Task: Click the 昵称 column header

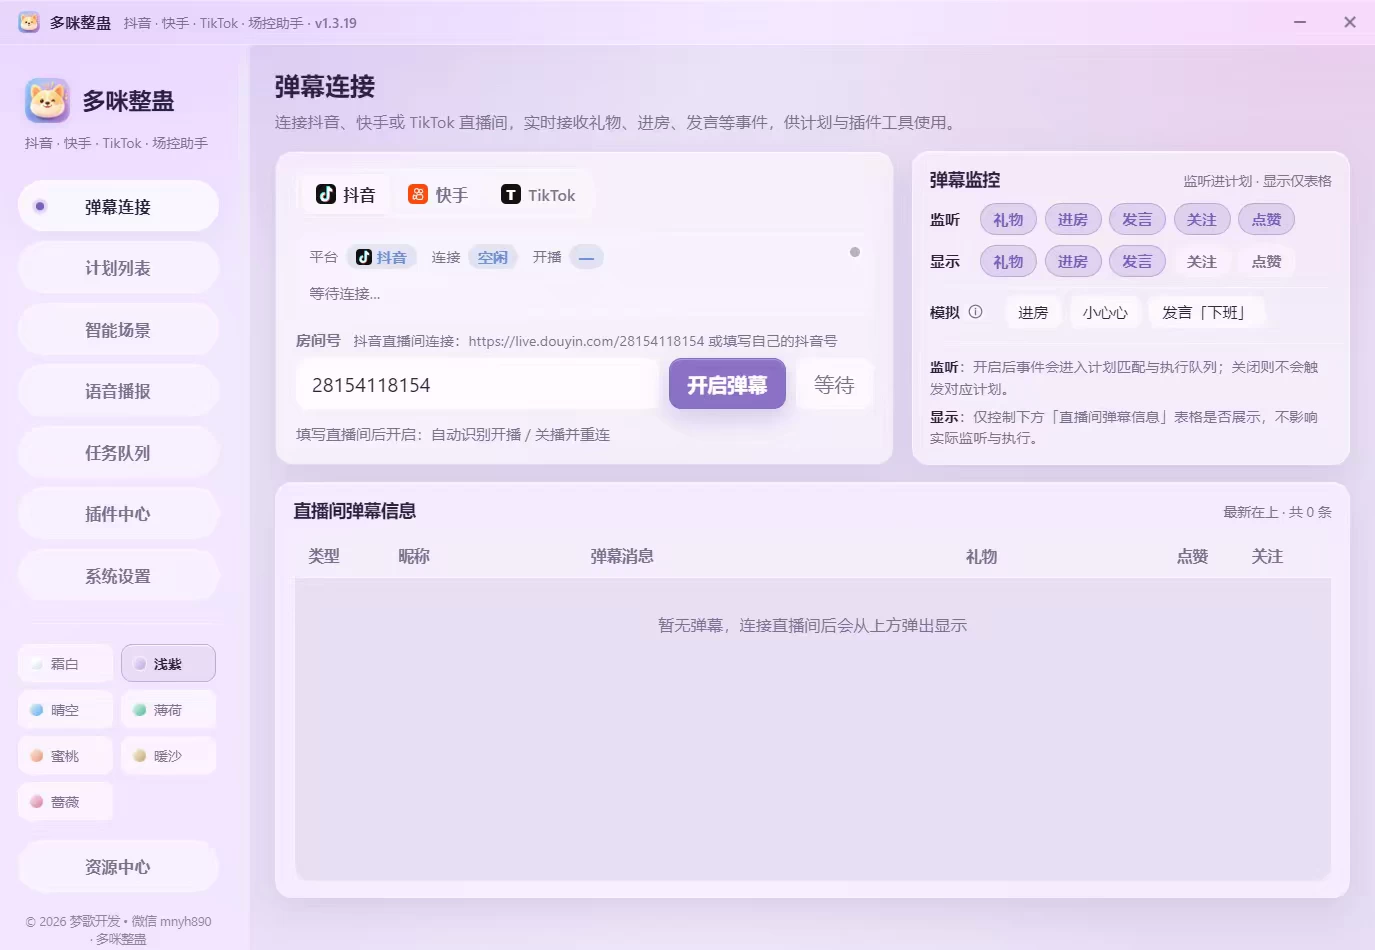Action: click(414, 556)
